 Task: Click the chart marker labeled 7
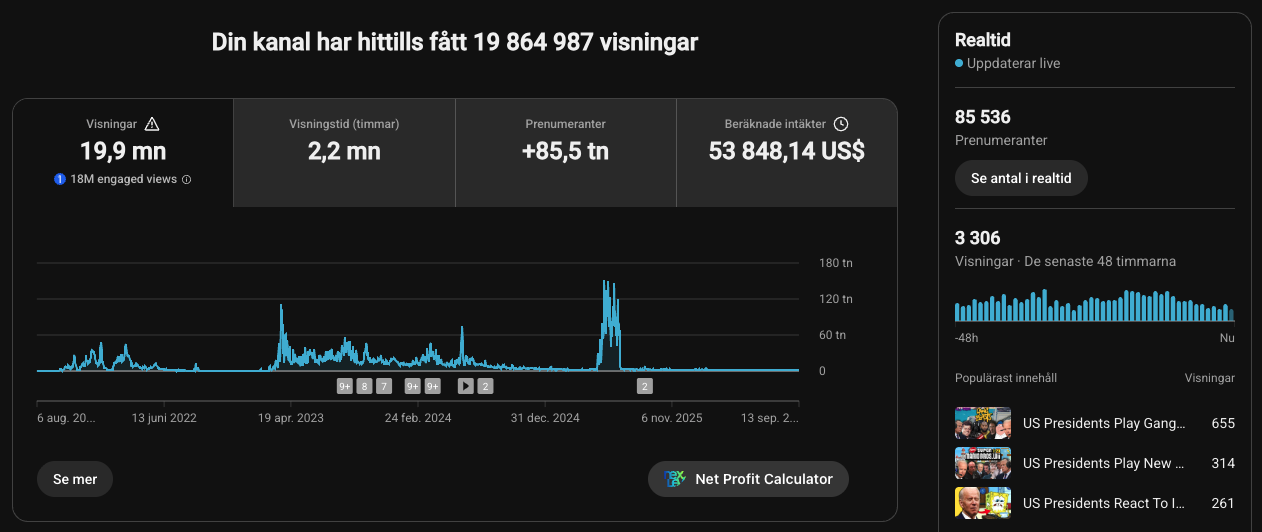[x=384, y=386]
